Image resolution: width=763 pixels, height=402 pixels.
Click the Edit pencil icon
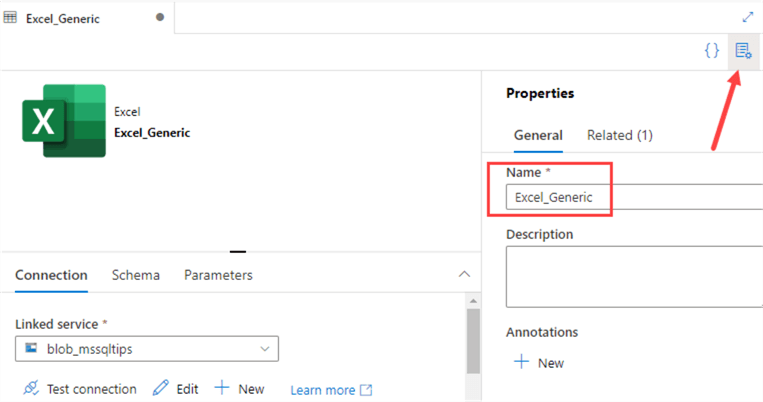161,389
